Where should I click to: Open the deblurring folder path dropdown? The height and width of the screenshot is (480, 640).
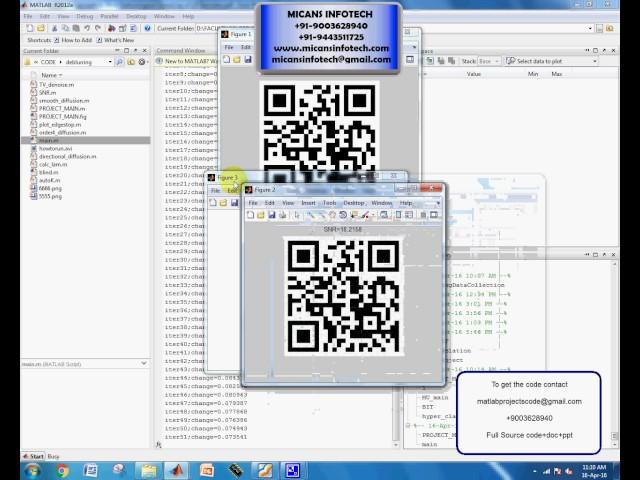(110, 62)
